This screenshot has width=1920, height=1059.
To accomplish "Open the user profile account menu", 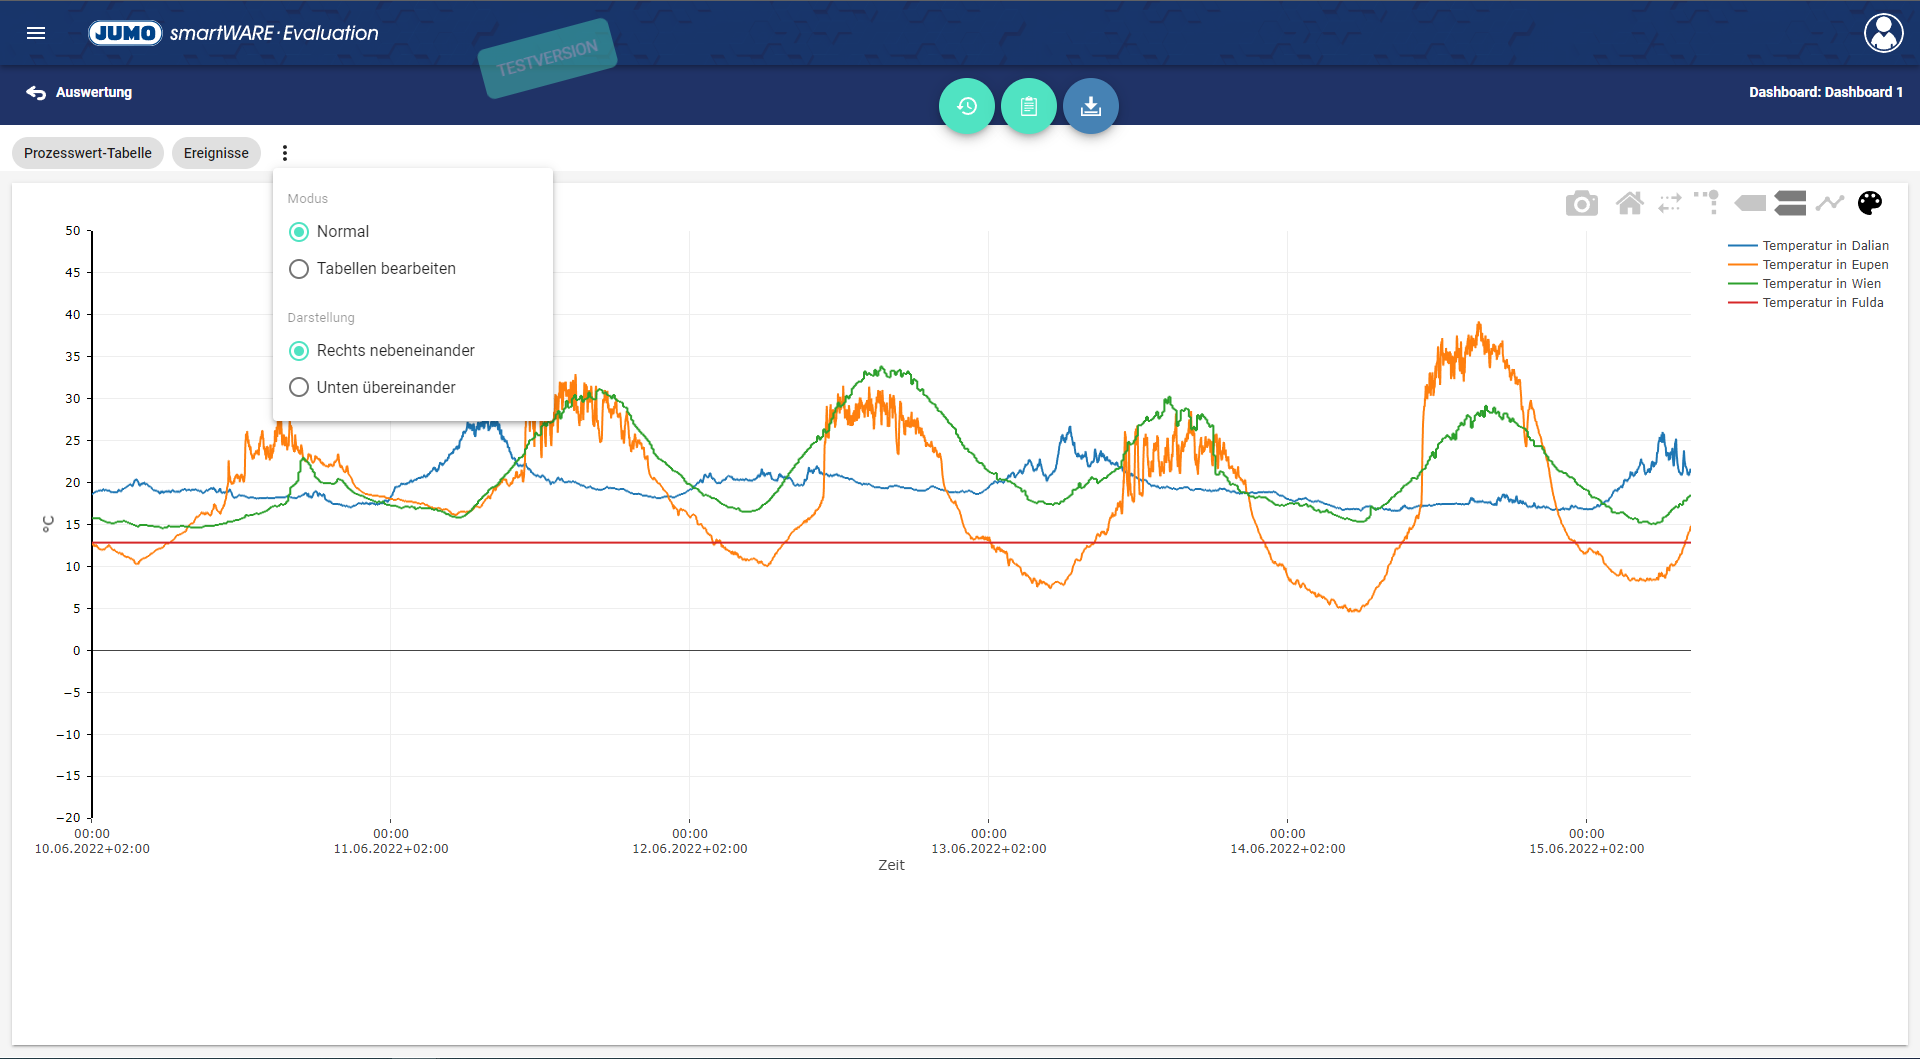I will tap(1883, 33).
